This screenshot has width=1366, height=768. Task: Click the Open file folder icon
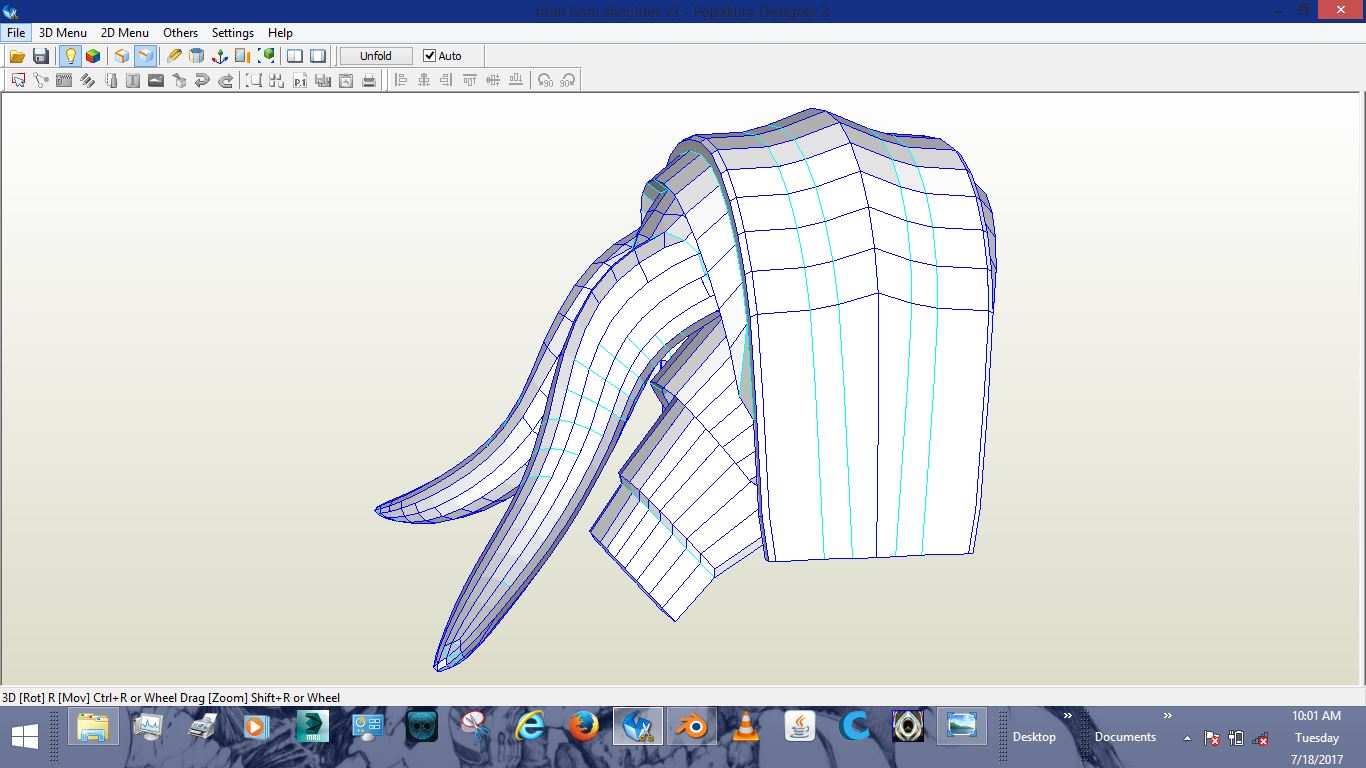pos(17,56)
